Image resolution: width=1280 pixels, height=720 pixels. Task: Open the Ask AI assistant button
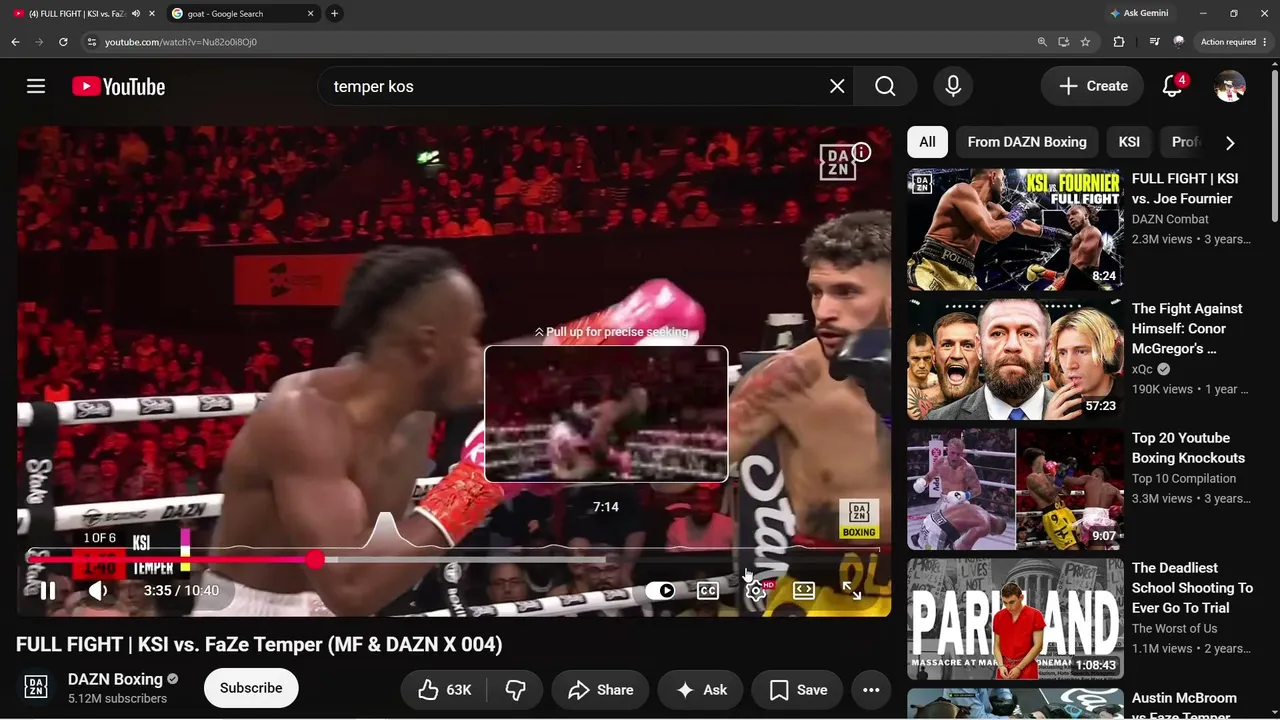pyautogui.click(x=701, y=690)
